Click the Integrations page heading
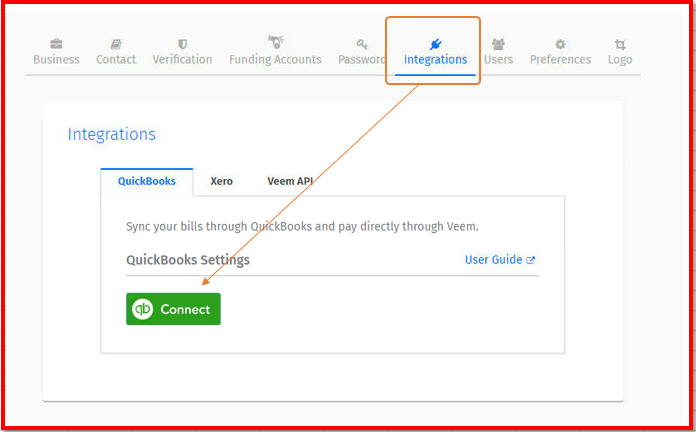The image size is (696, 432). coord(111,134)
